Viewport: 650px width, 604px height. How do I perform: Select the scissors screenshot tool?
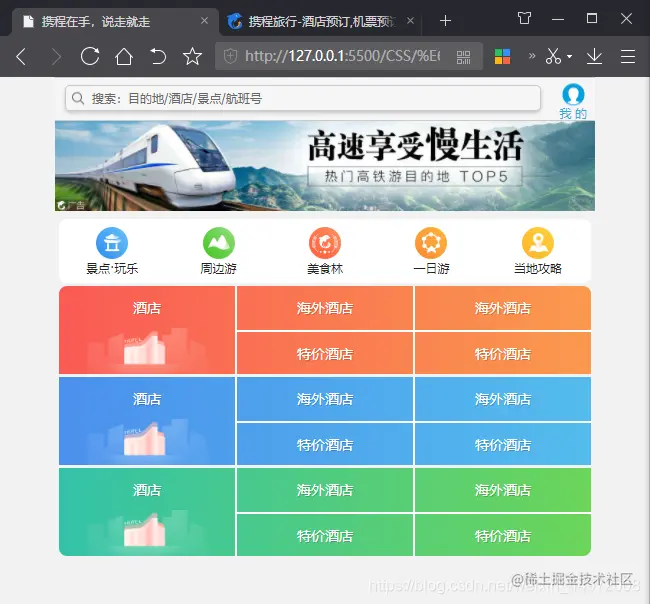point(553,56)
